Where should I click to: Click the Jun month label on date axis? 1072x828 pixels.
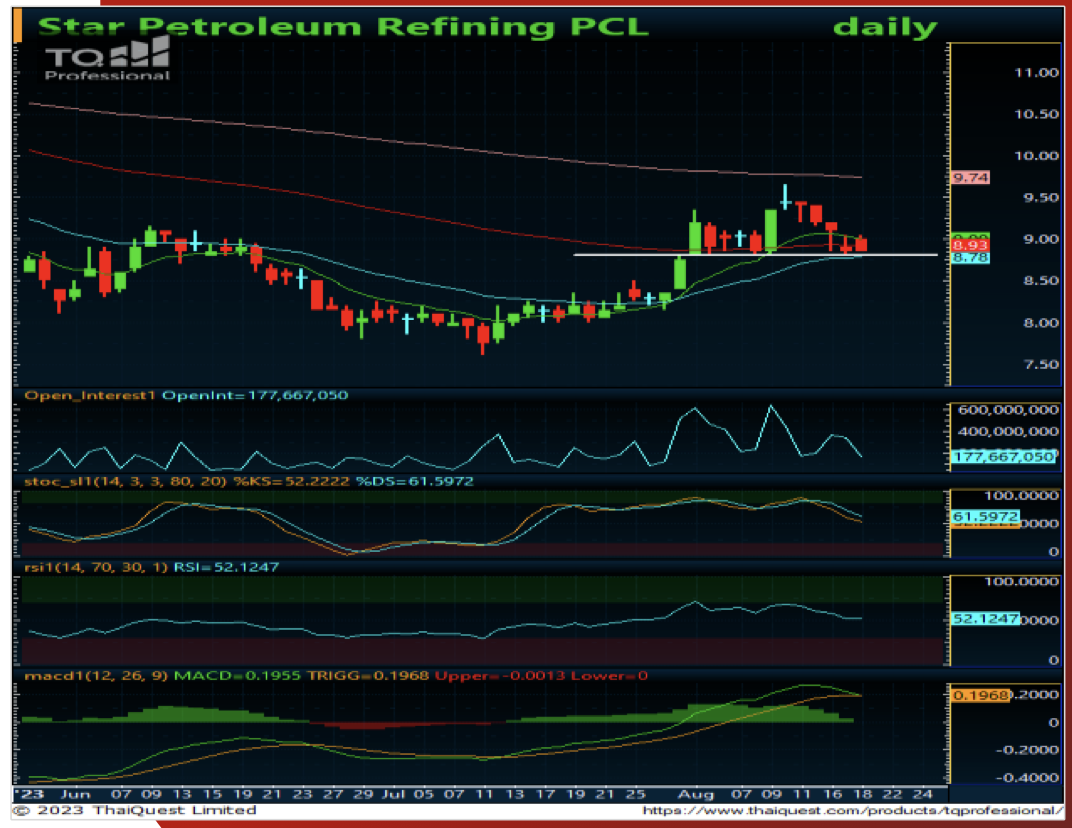(x=75, y=794)
